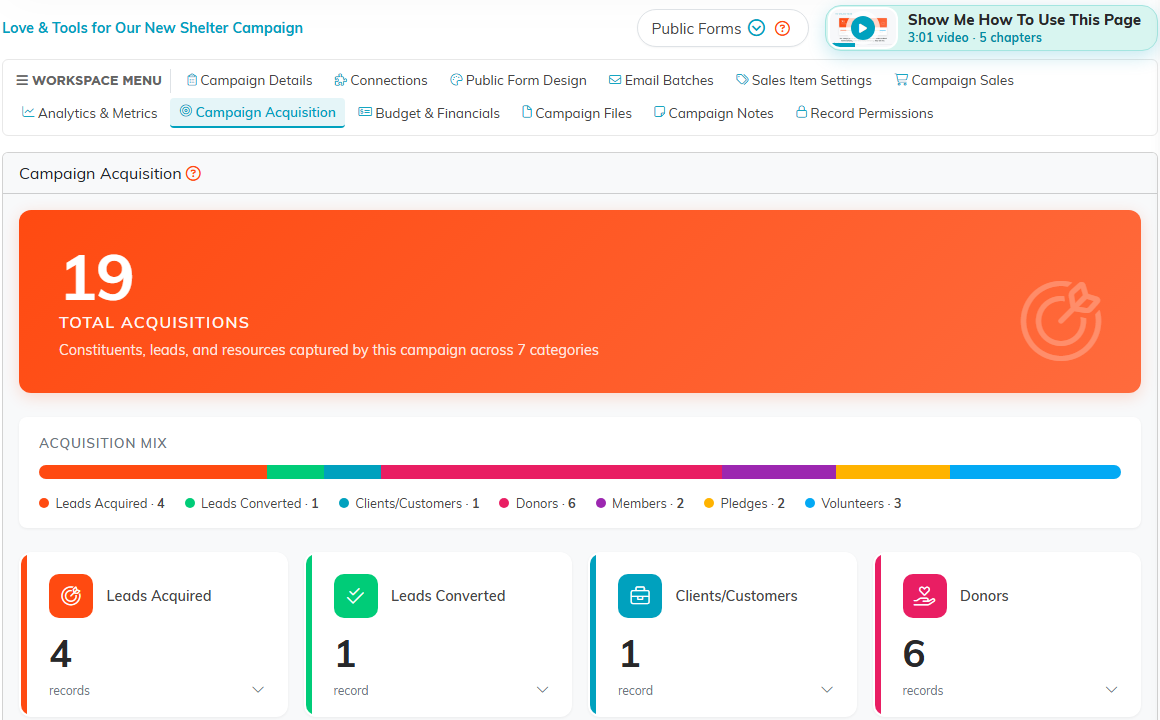The width and height of the screenshot is (1160, 720).
Task: Open the Sales Item Settings tab
Action: coord(804,80)
